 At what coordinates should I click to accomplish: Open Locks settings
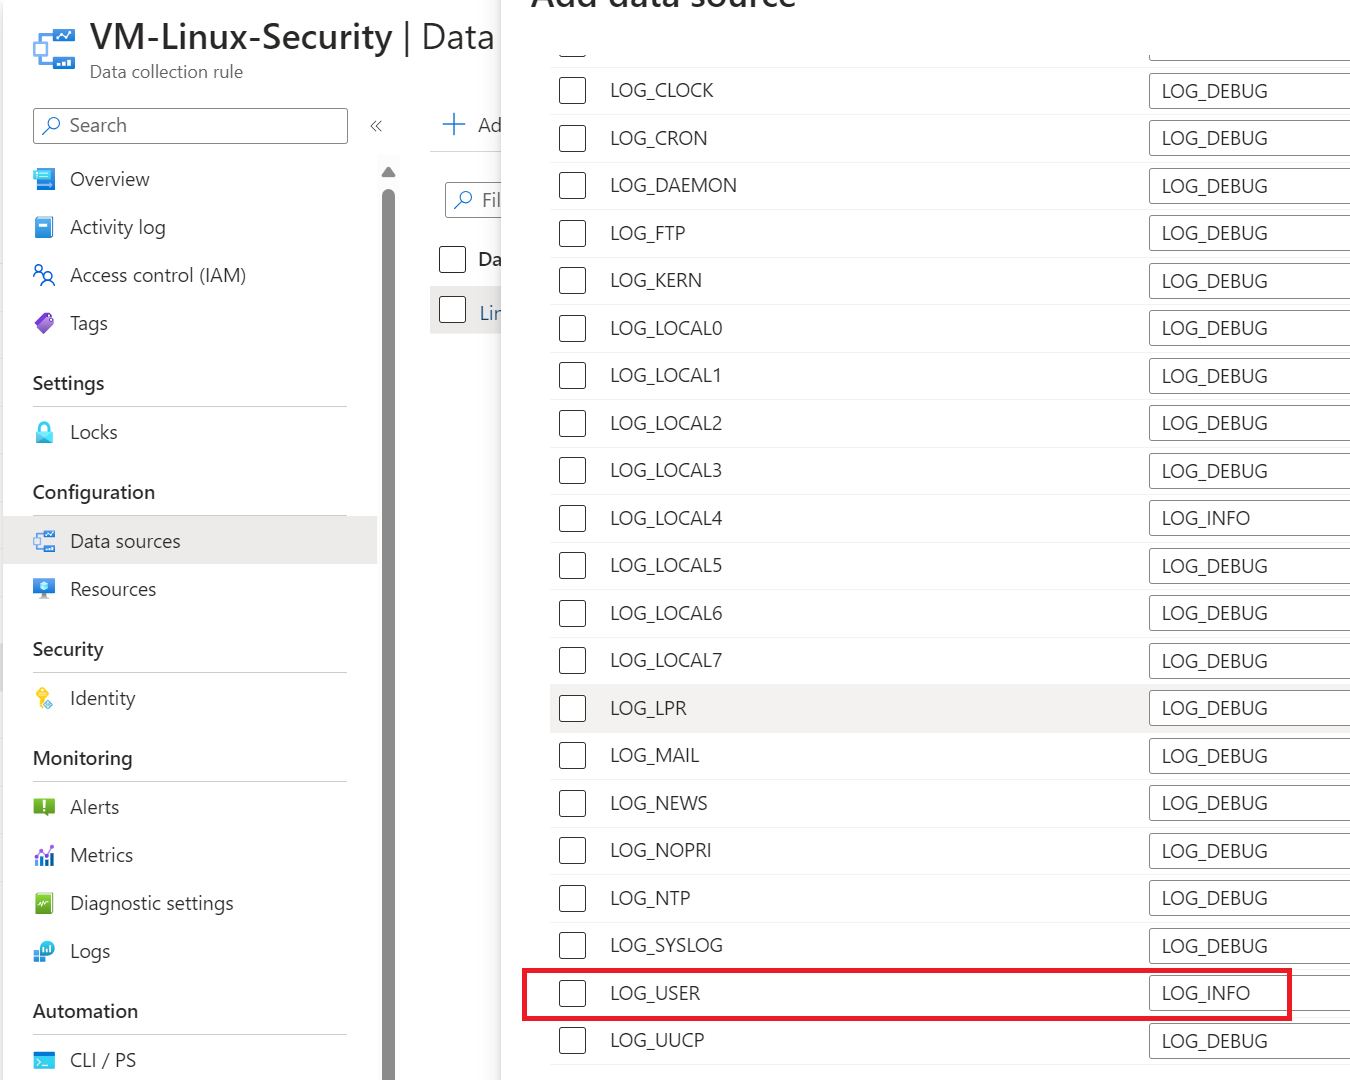click(94, 432)
